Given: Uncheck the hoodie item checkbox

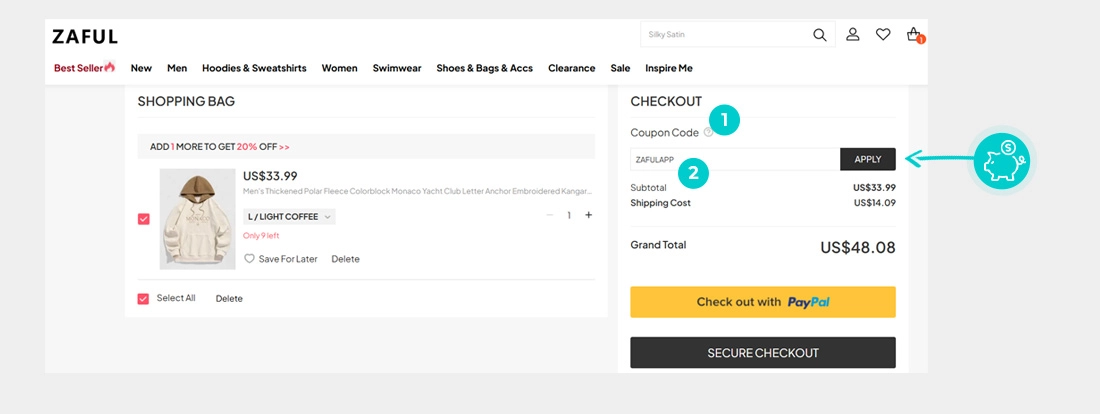Looking at the screenshot, I should tap(144, 218).
